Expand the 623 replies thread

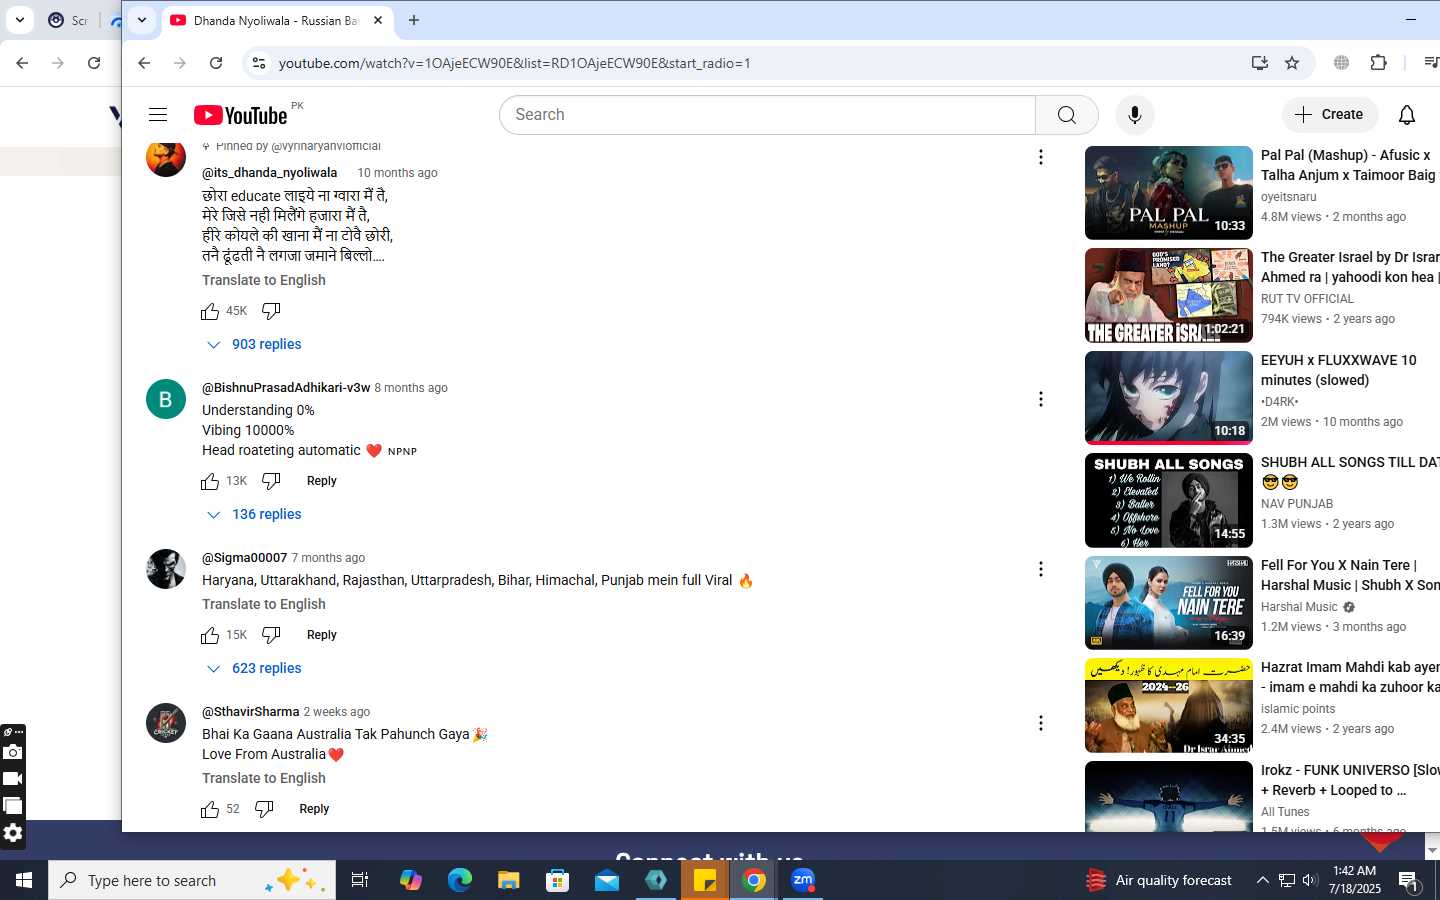(x=254, y=668)
